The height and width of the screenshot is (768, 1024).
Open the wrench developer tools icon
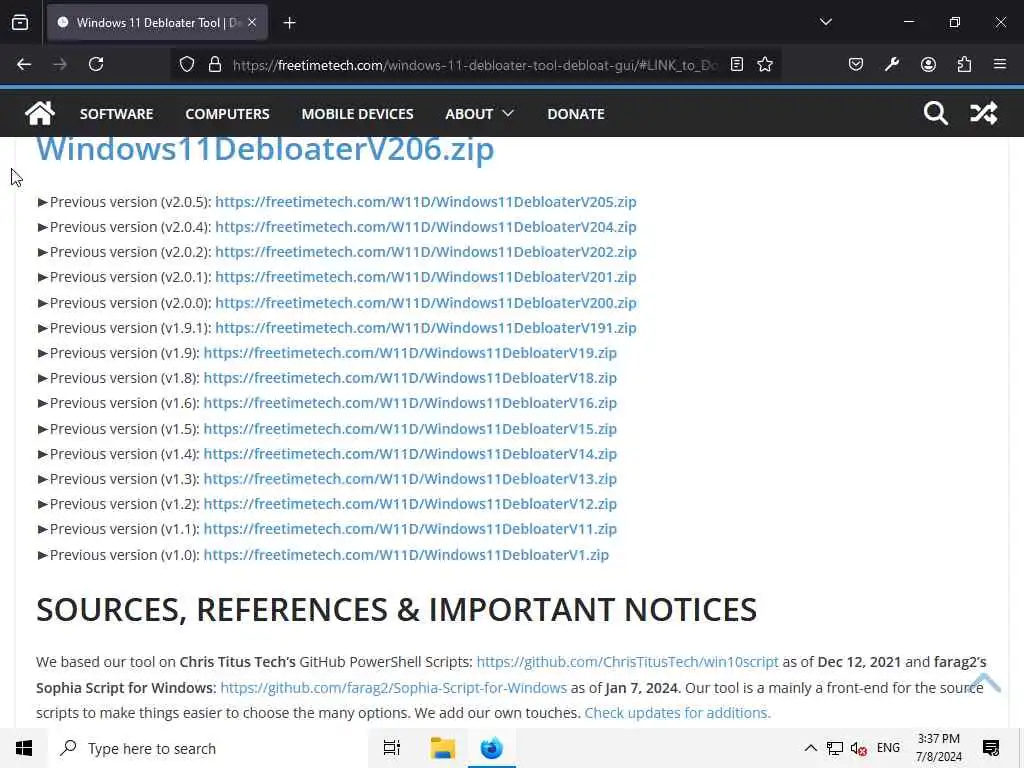pos(891,64)
